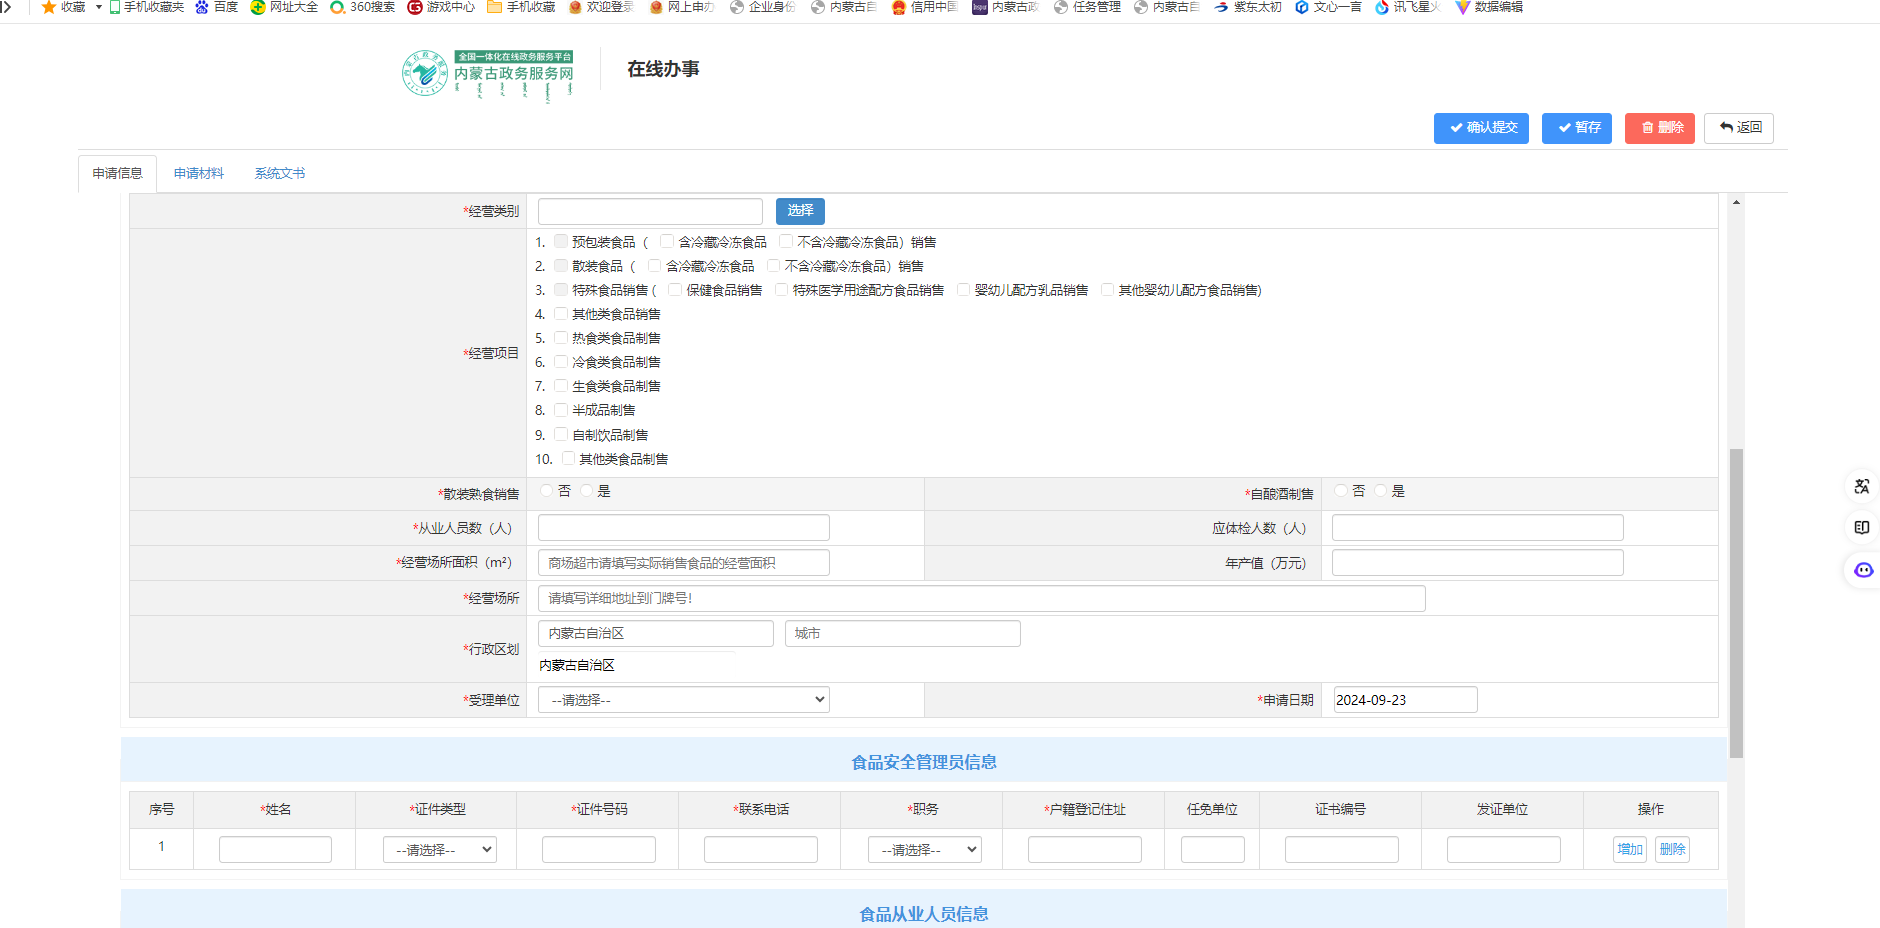Check the 热食类食品制售 checkbox

pyautogui.click(x=561, y=338)
